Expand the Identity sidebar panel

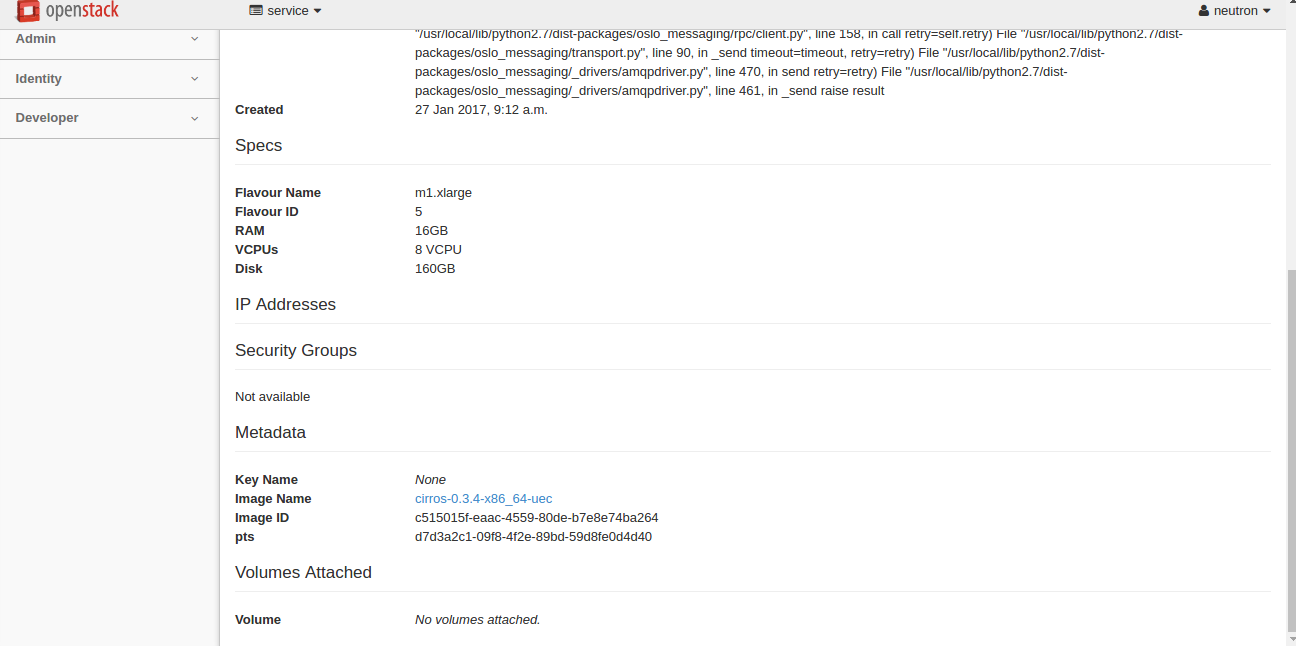click(x=109, y=79)
